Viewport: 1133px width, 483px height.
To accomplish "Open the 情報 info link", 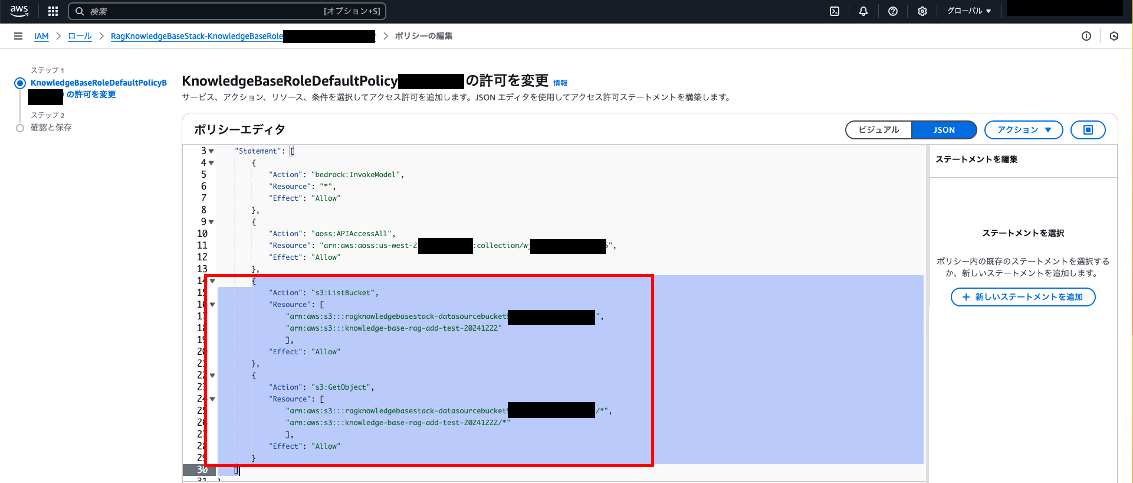I will coord(560,83).
